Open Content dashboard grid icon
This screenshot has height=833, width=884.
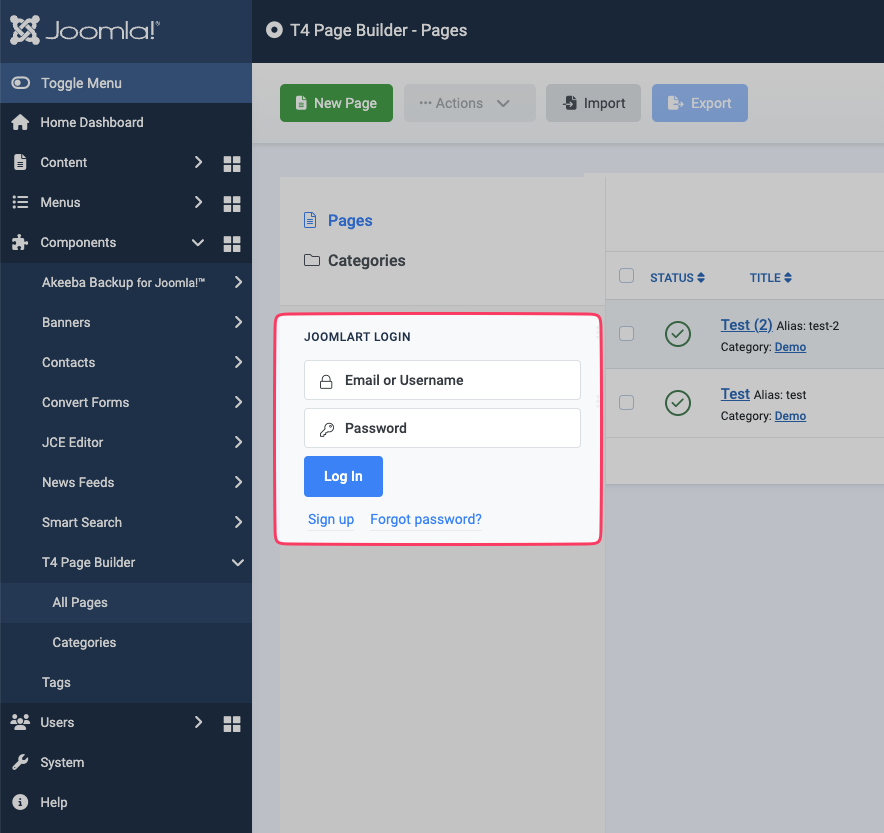coord(232,163)
